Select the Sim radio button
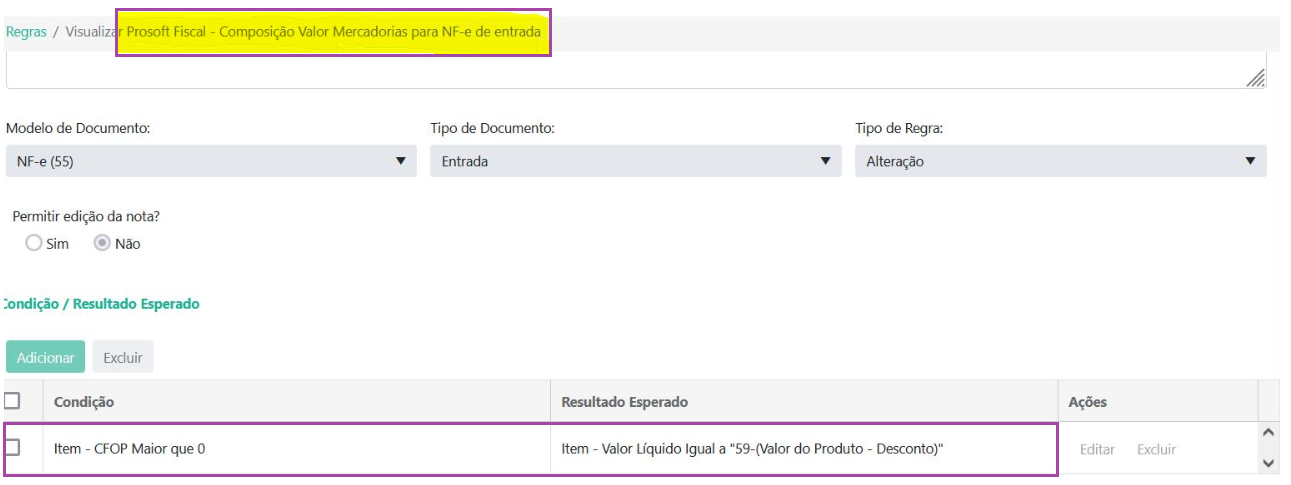 tap(34, 244)
